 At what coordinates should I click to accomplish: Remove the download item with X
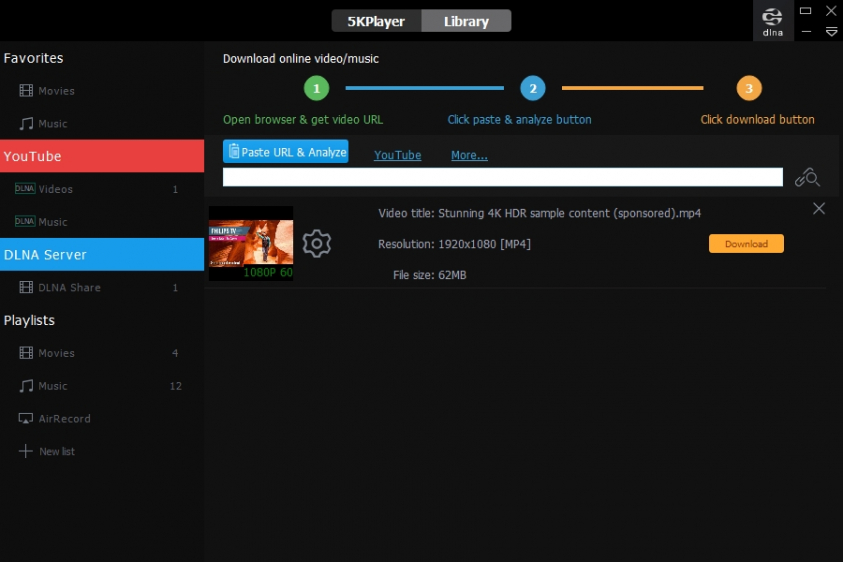[819, 208]
